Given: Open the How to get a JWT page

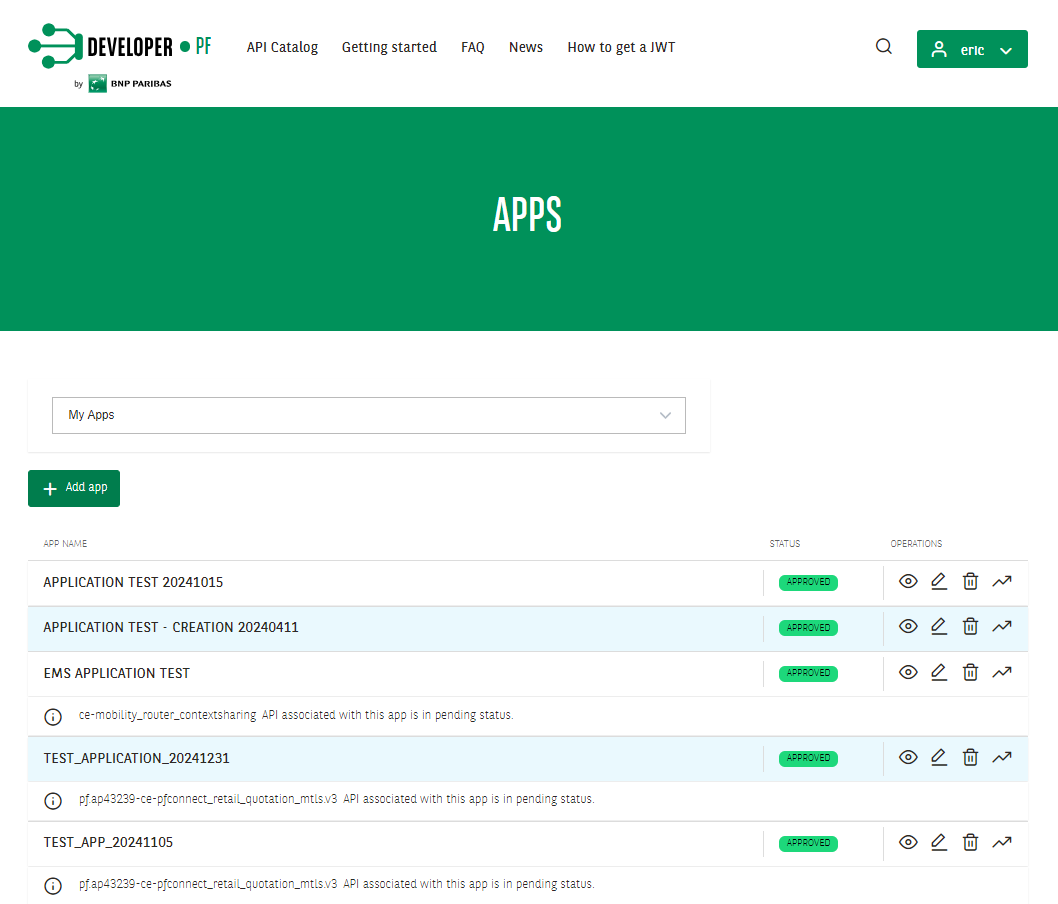Looking at the screenshot, I should pos(621,46).
